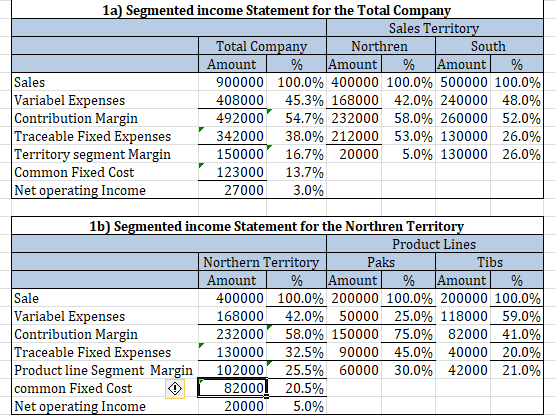This screenshot has height=416, width=556.
Task: Click the Territory segment Margin label
Action: coord(105,154)
